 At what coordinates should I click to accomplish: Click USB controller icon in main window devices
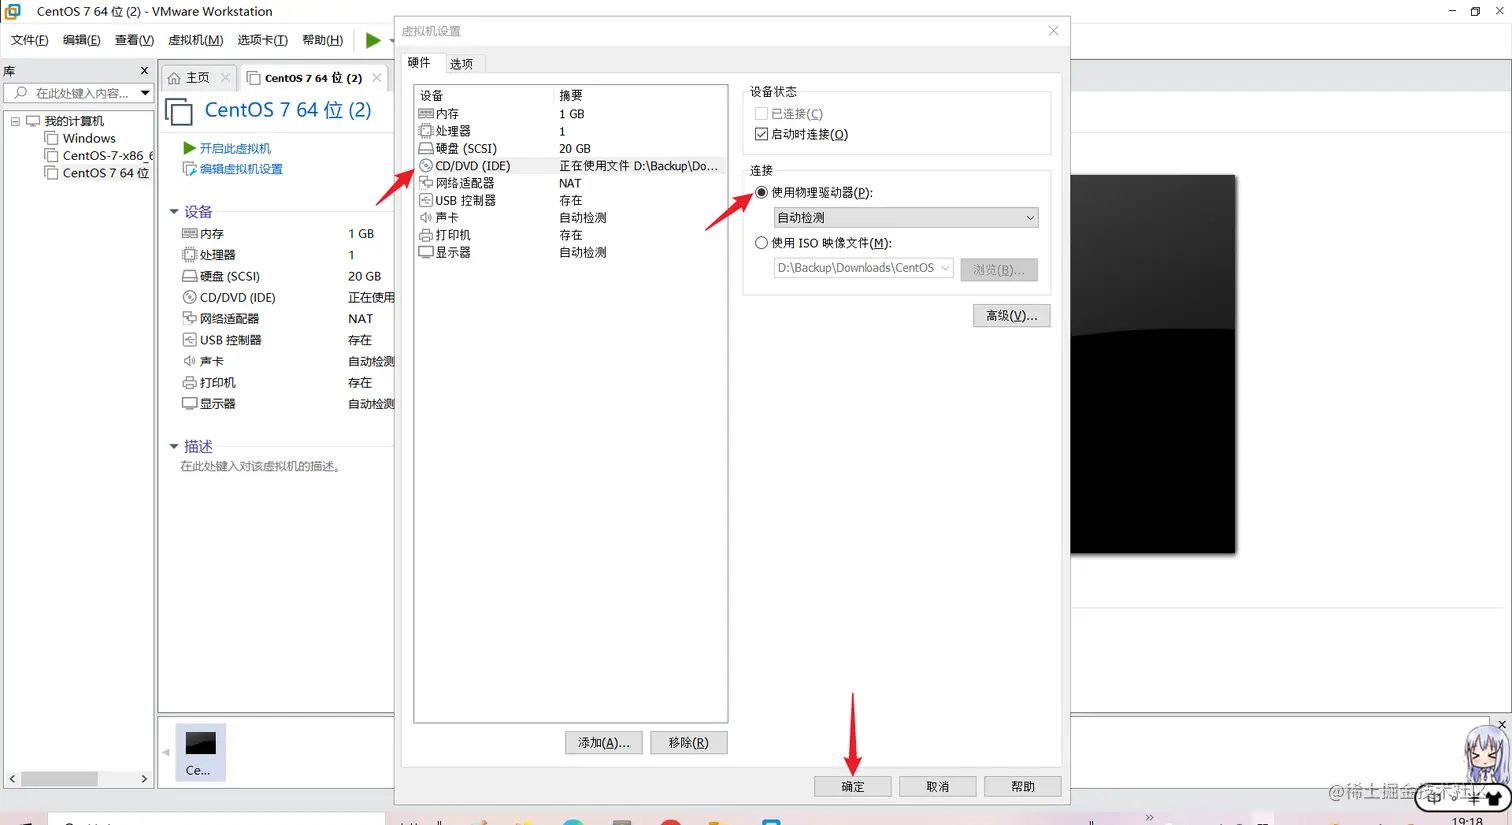point(190,340)
